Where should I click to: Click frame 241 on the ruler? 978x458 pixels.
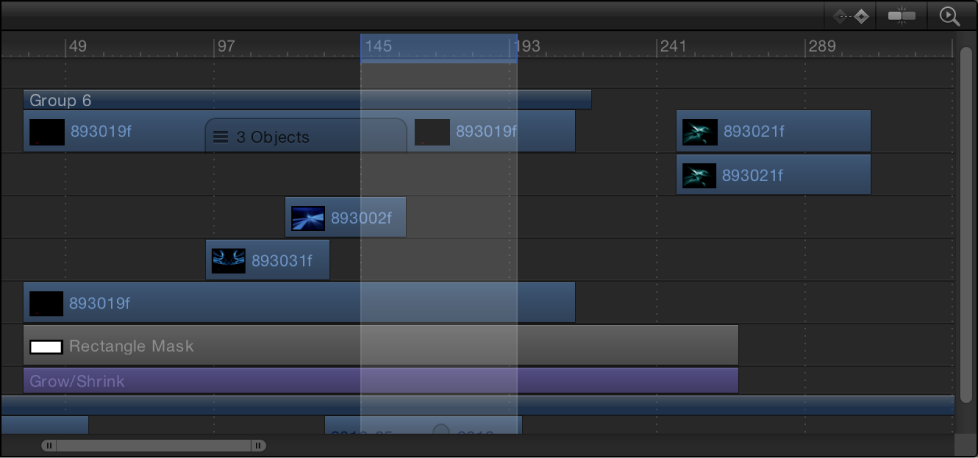[x=673, y=46]
